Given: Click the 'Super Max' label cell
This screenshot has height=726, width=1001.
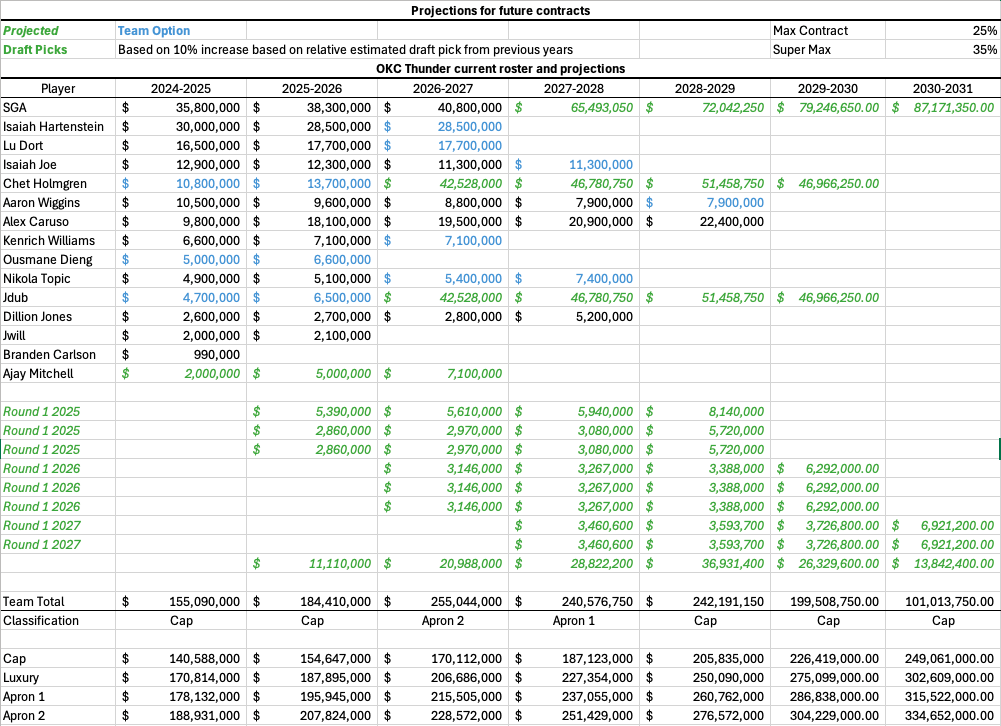Looking at the screenshot, I should coord(827,50).
